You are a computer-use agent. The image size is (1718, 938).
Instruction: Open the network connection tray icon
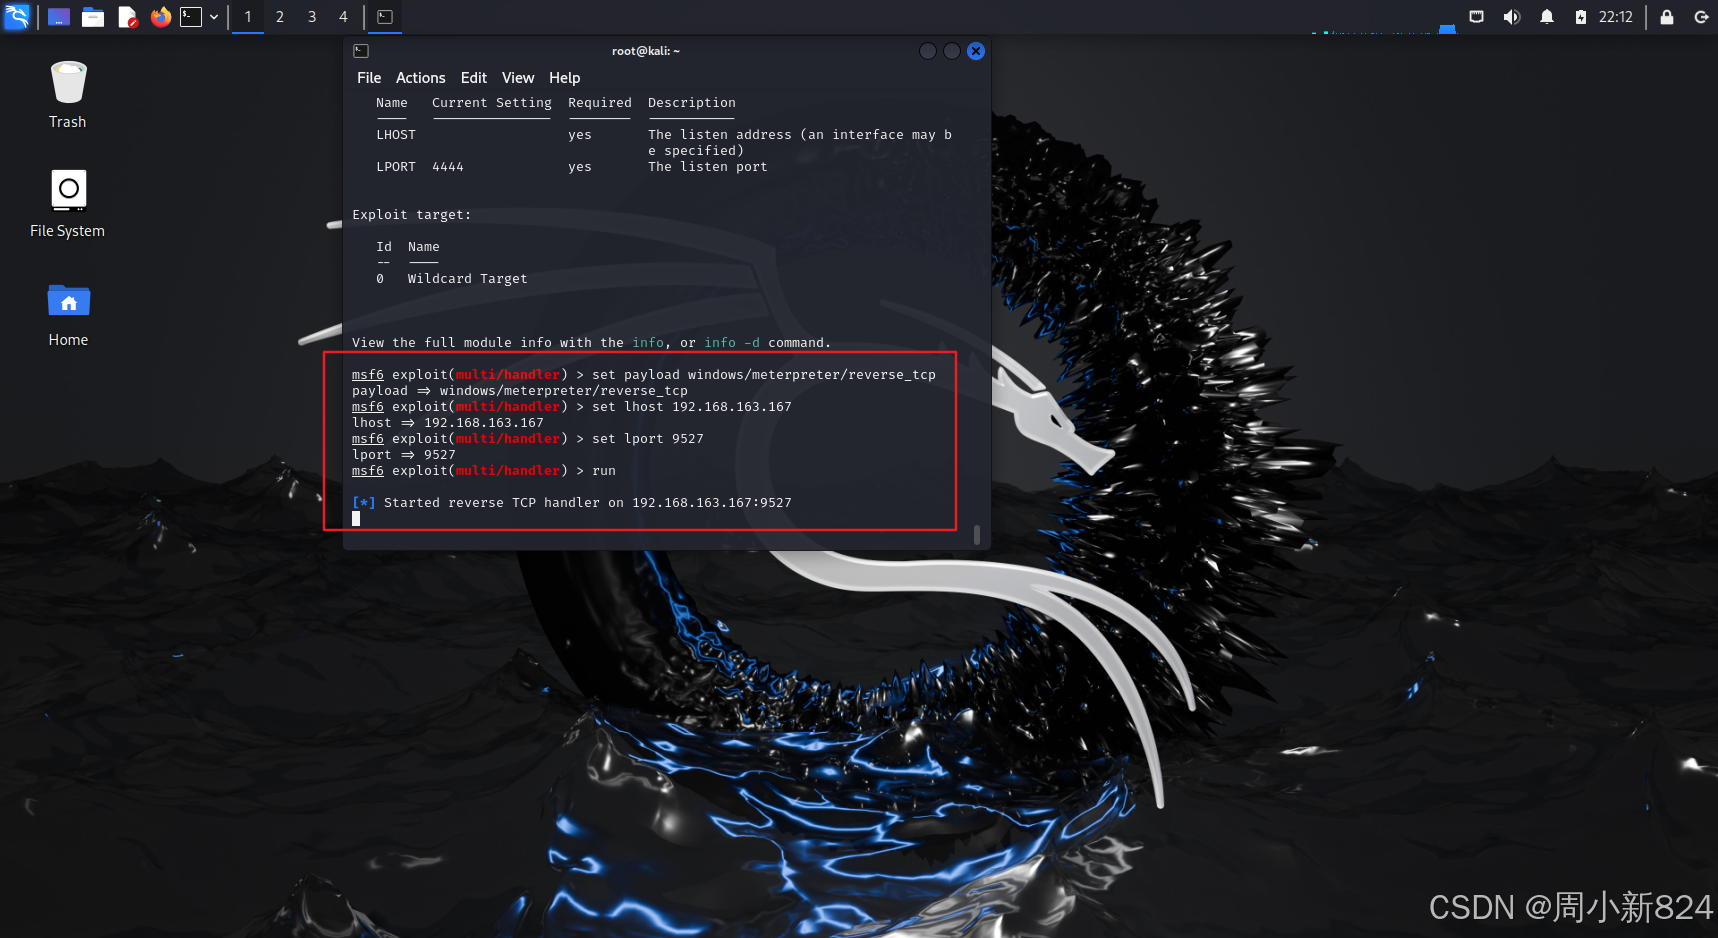(1476, 17)
